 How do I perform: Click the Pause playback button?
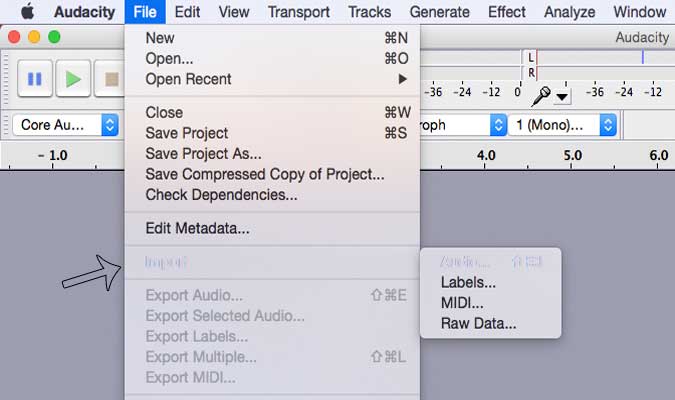[x=35, y=79]
